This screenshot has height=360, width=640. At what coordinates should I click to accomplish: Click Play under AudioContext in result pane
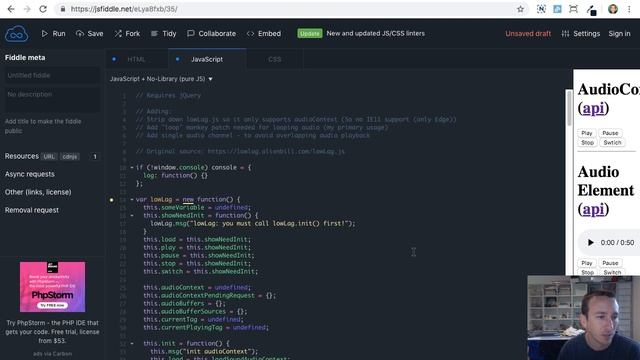pos(587,133)
